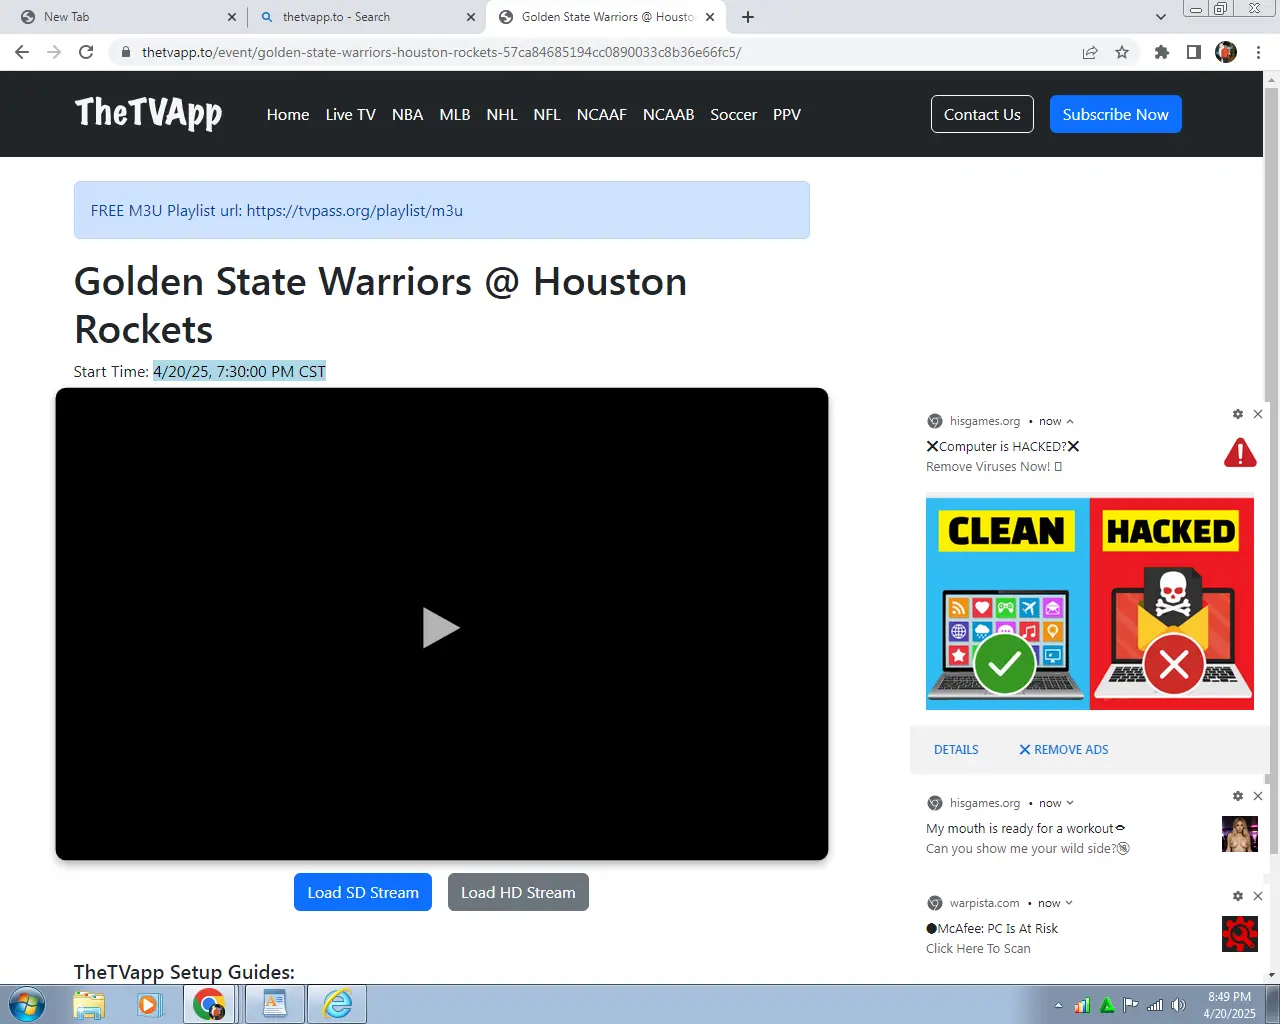Click the red warning triangle icon

(1240, 453)
